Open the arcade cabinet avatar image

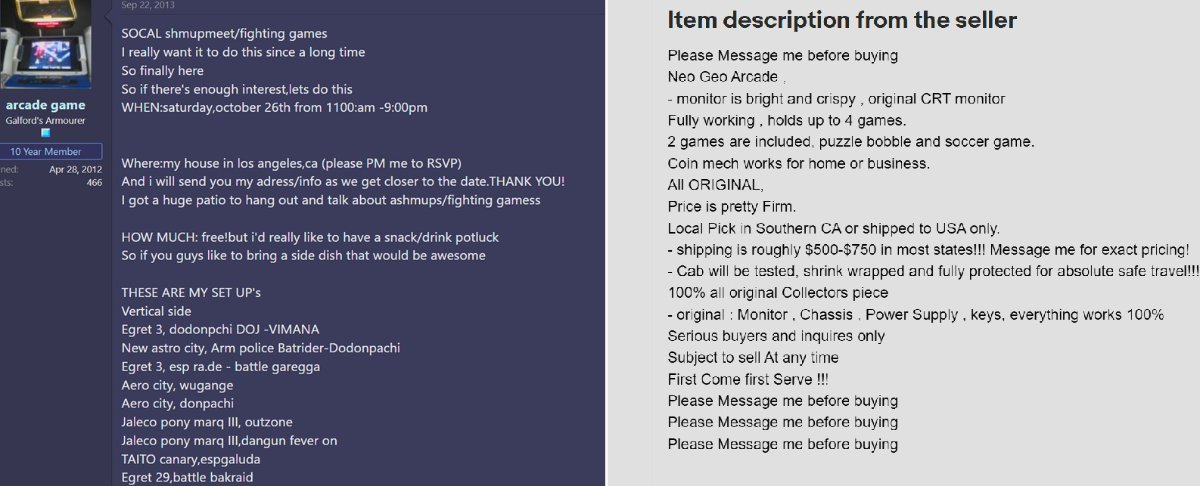(x=46, y=45)
